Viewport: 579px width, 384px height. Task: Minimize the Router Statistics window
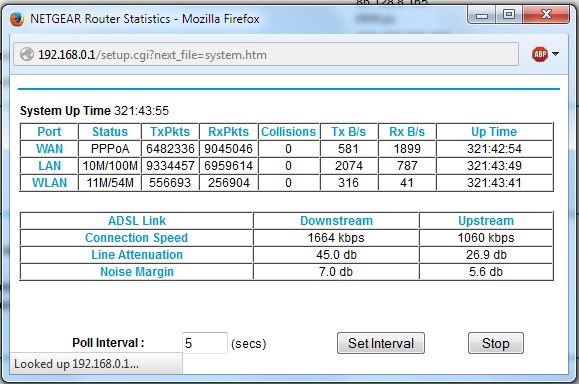[482, 15]
